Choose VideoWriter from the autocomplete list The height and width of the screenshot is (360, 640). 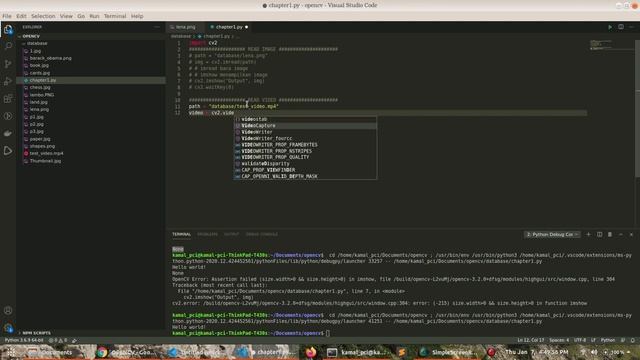click(x=305, y=132)
